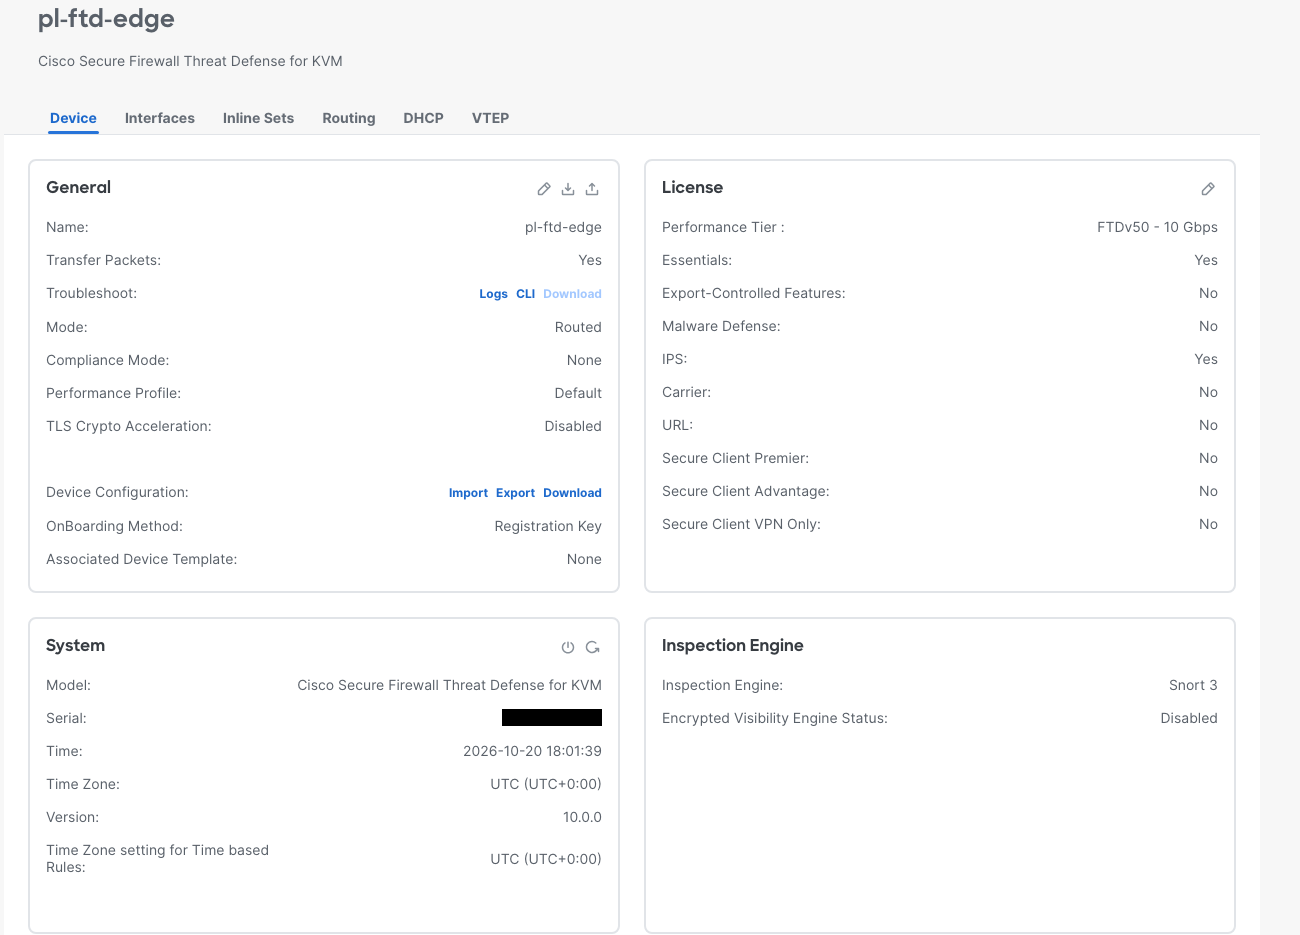Click the Transfer Packets value Yes
Image resolution: width=1300 pixels, height=935 pixels.
590,260
